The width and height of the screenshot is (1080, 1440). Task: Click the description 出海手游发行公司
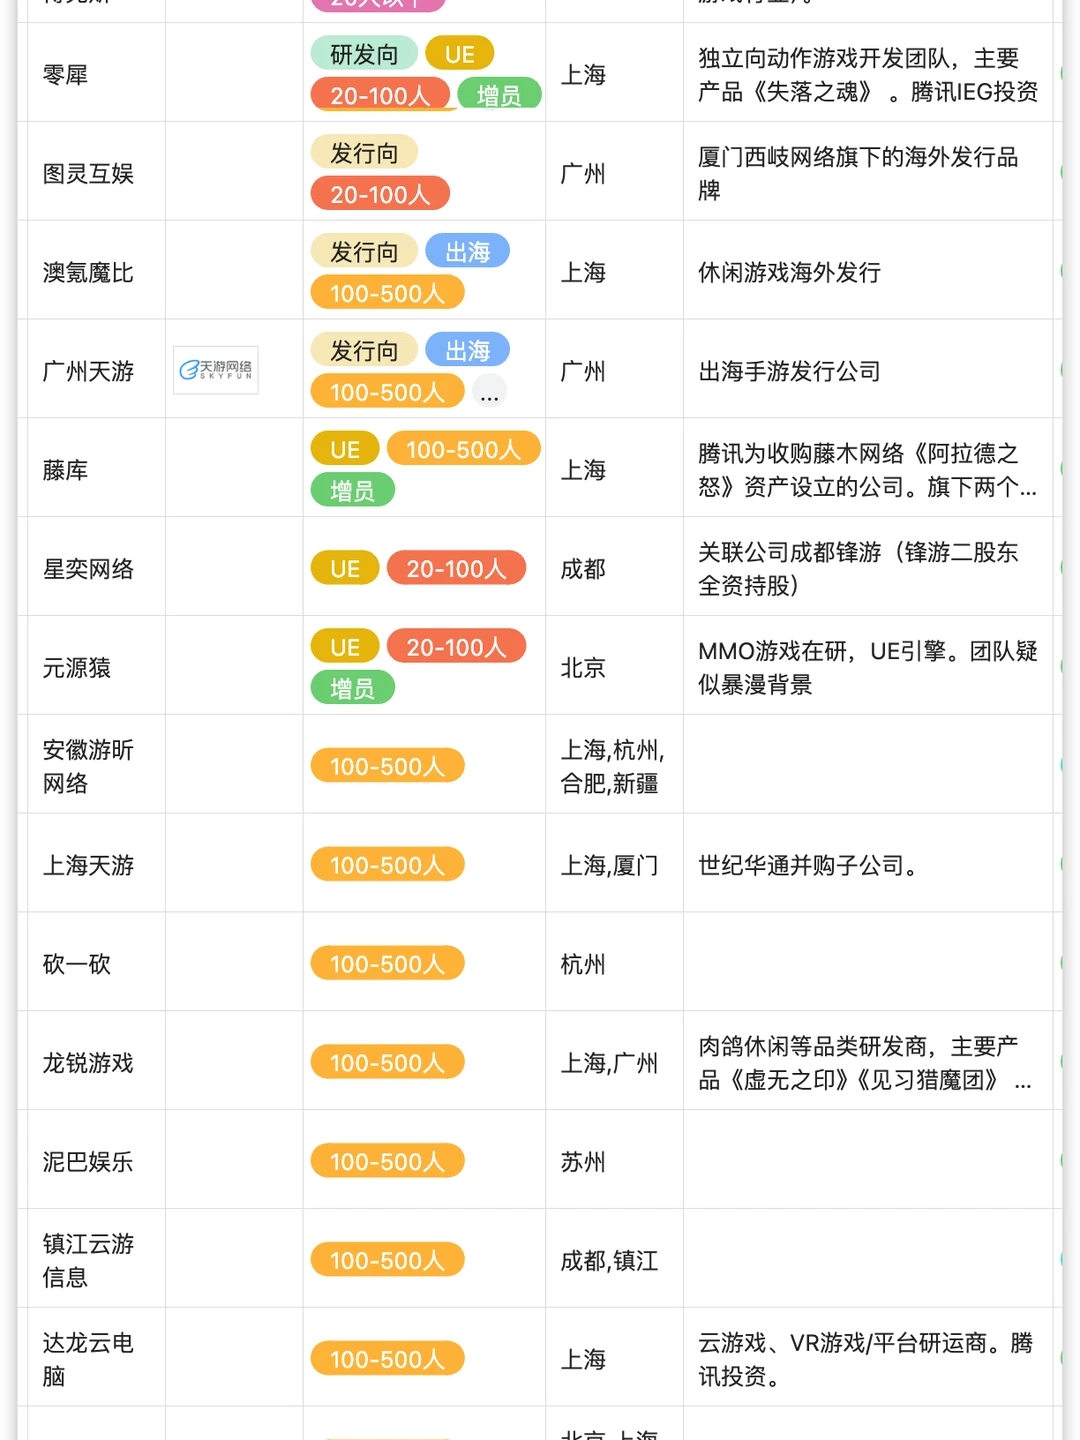[789, 372]
